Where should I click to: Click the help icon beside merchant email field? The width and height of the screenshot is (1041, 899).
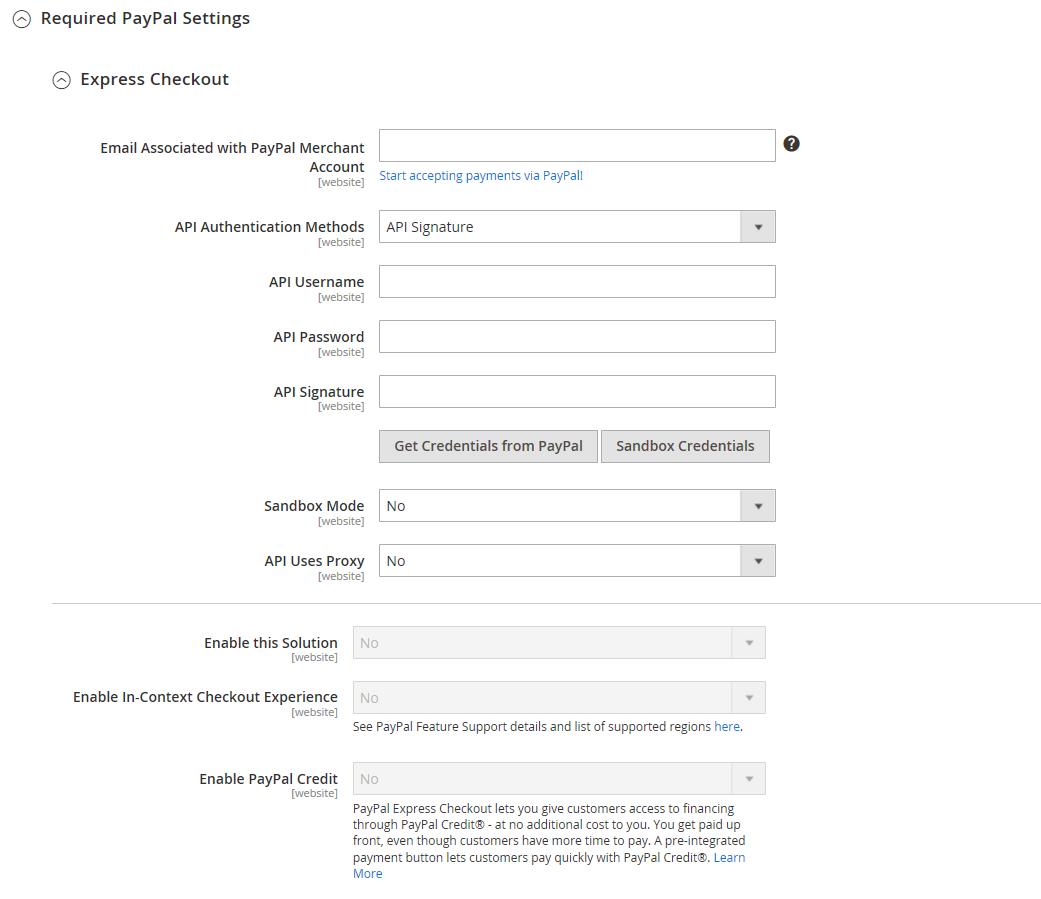(791, 144)
